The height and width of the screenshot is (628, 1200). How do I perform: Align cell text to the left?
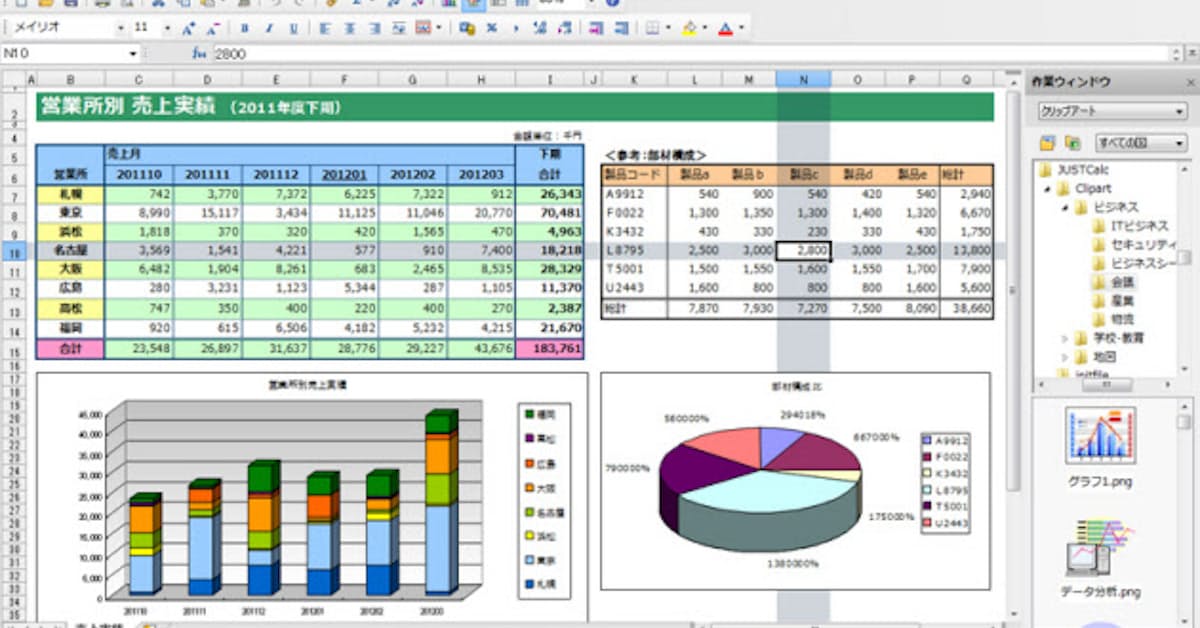coord(325,28)
